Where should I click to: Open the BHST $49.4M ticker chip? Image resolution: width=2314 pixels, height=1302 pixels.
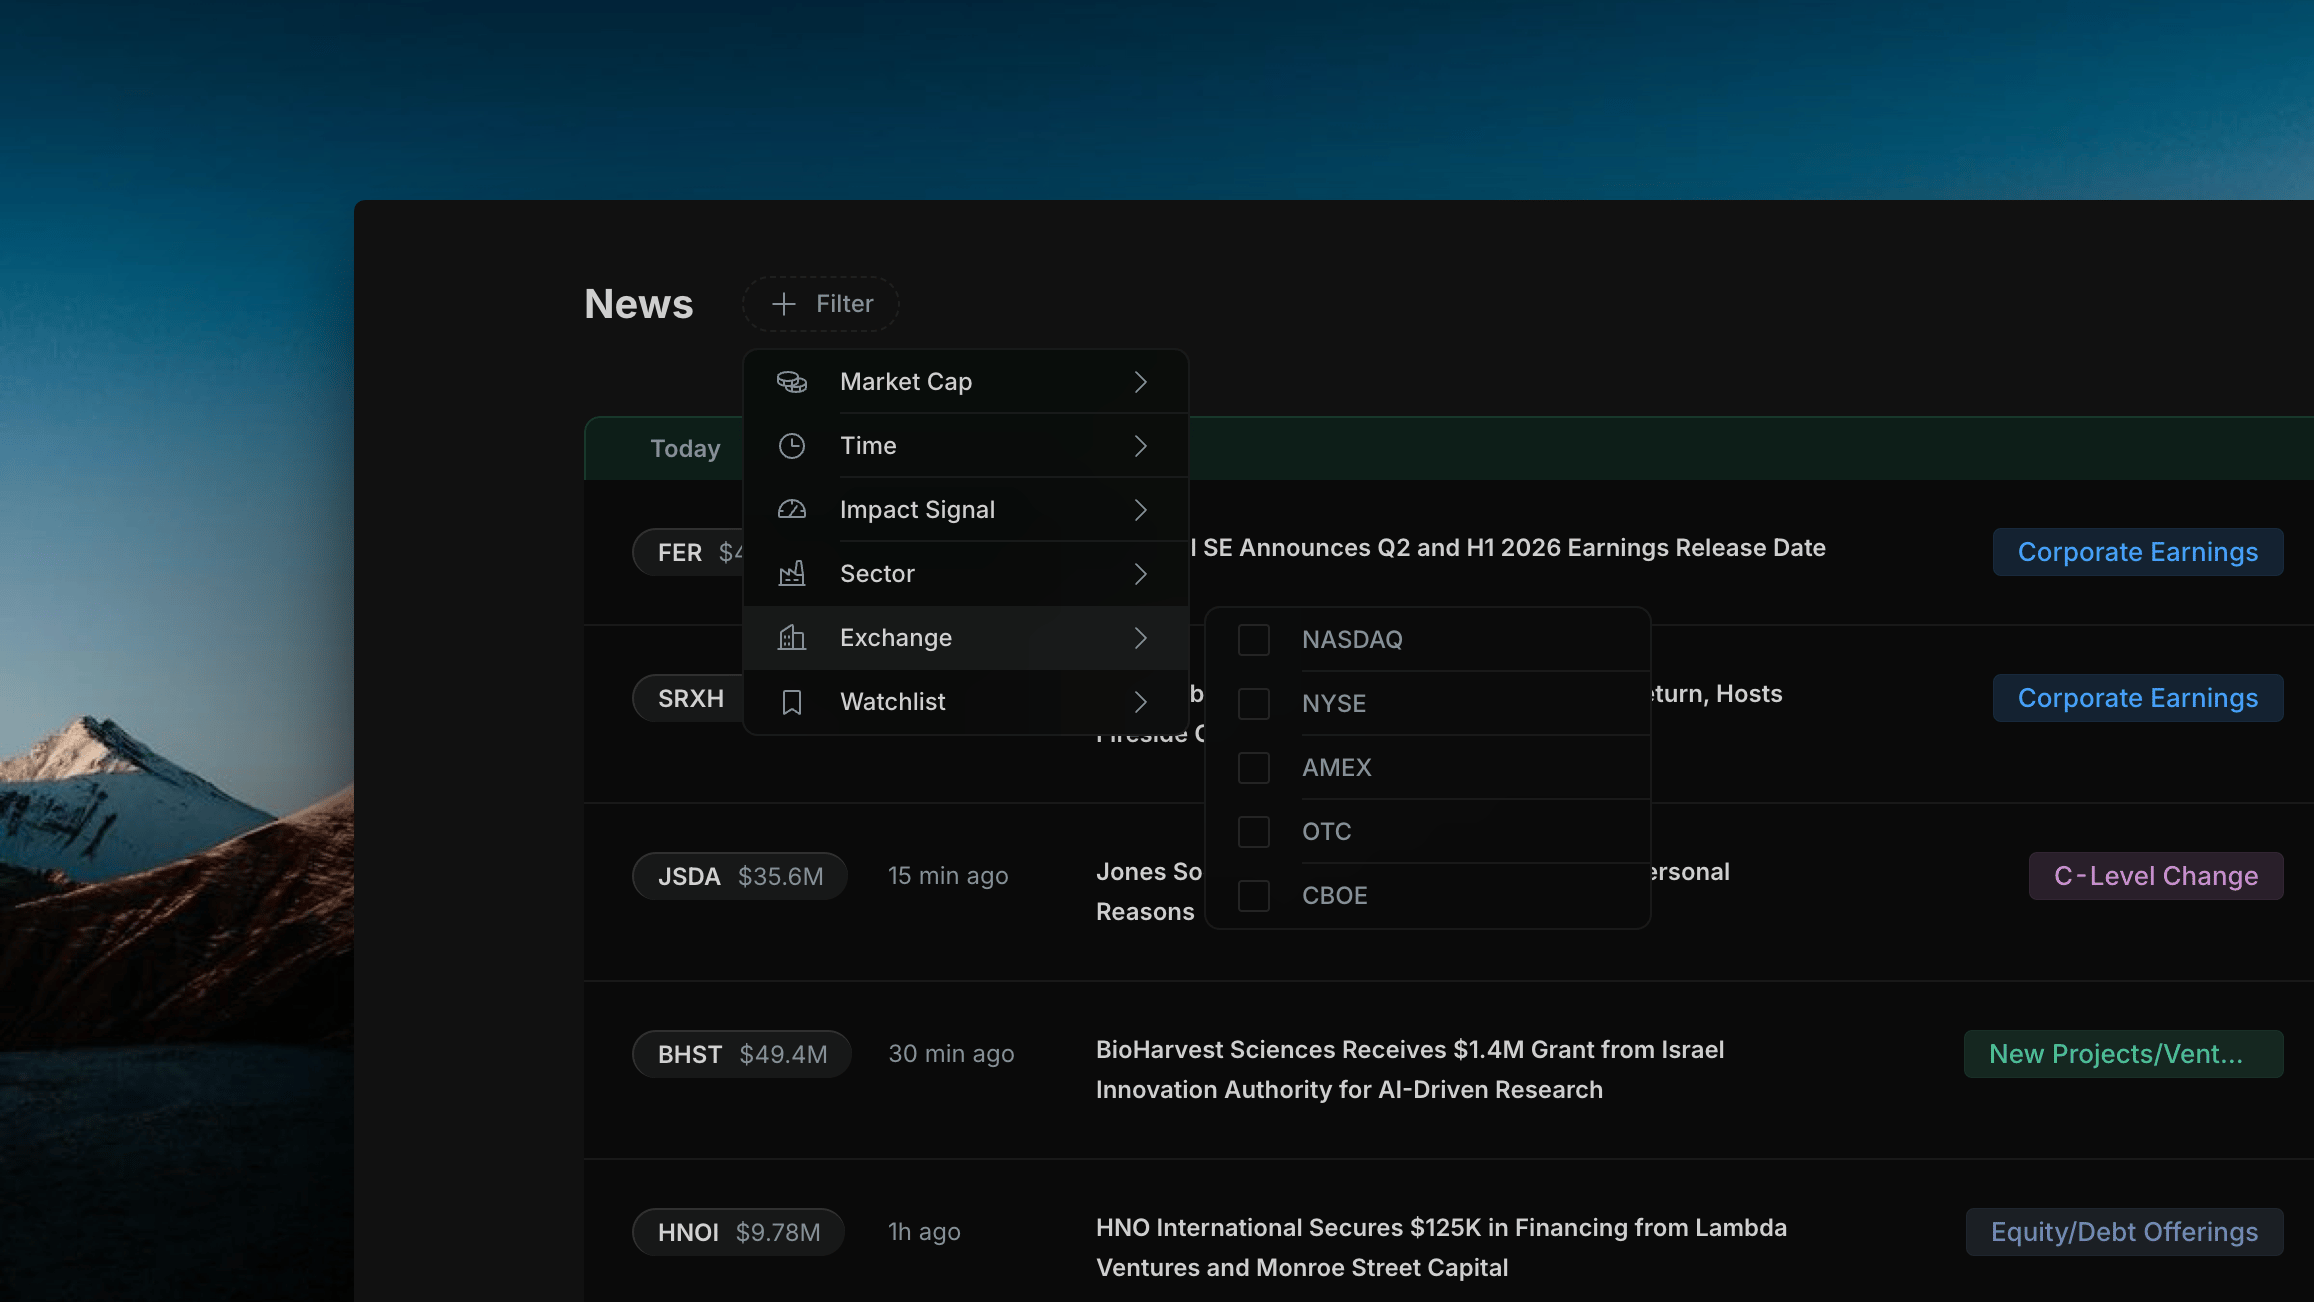742,1054
